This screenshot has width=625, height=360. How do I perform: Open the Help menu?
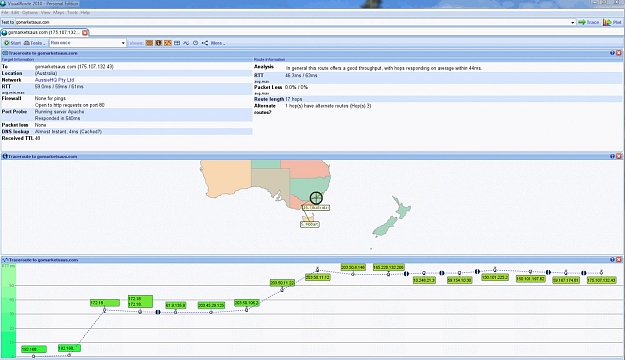(85, 13)
